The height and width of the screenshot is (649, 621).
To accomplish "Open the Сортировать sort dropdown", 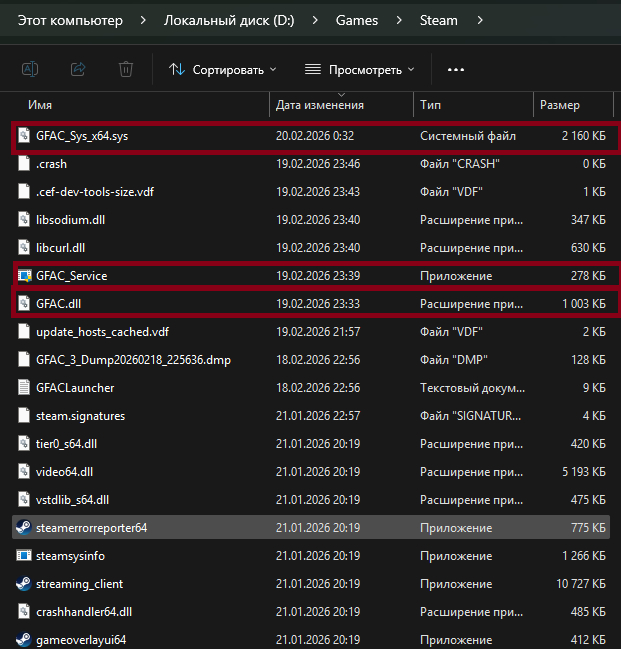I will 222,70.
